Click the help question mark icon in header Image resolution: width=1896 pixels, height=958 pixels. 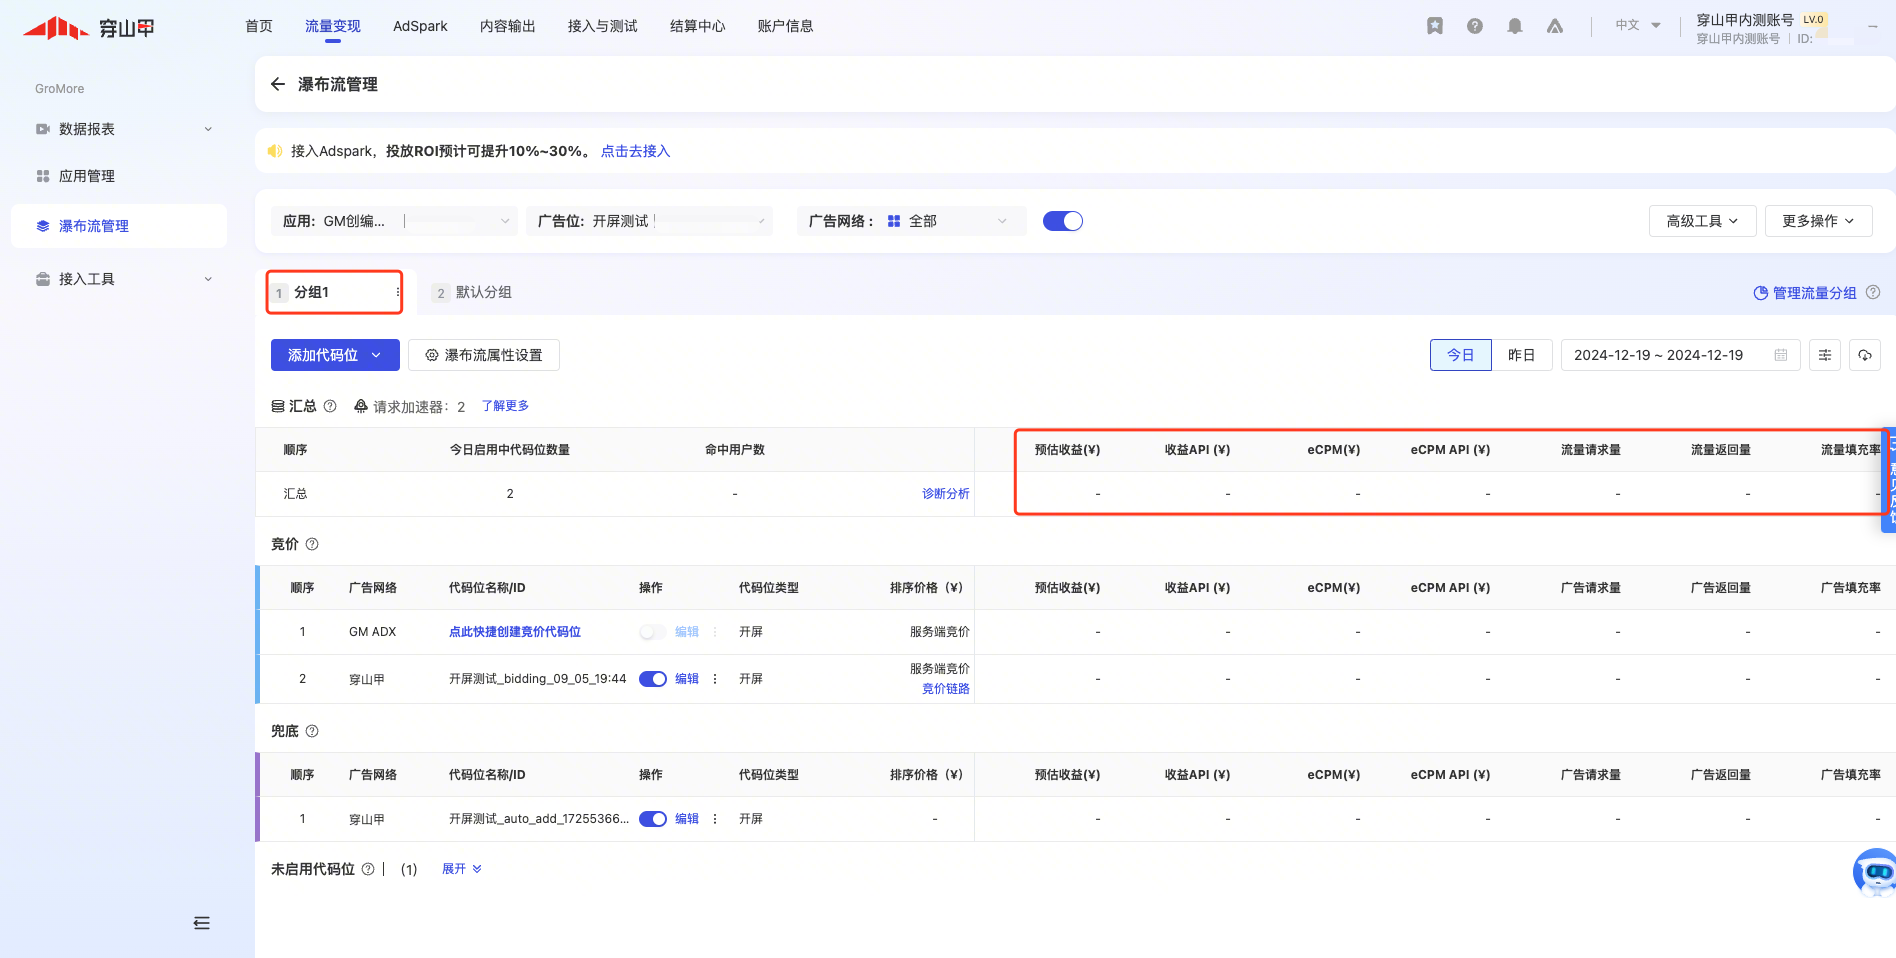tap(1474, 26)
